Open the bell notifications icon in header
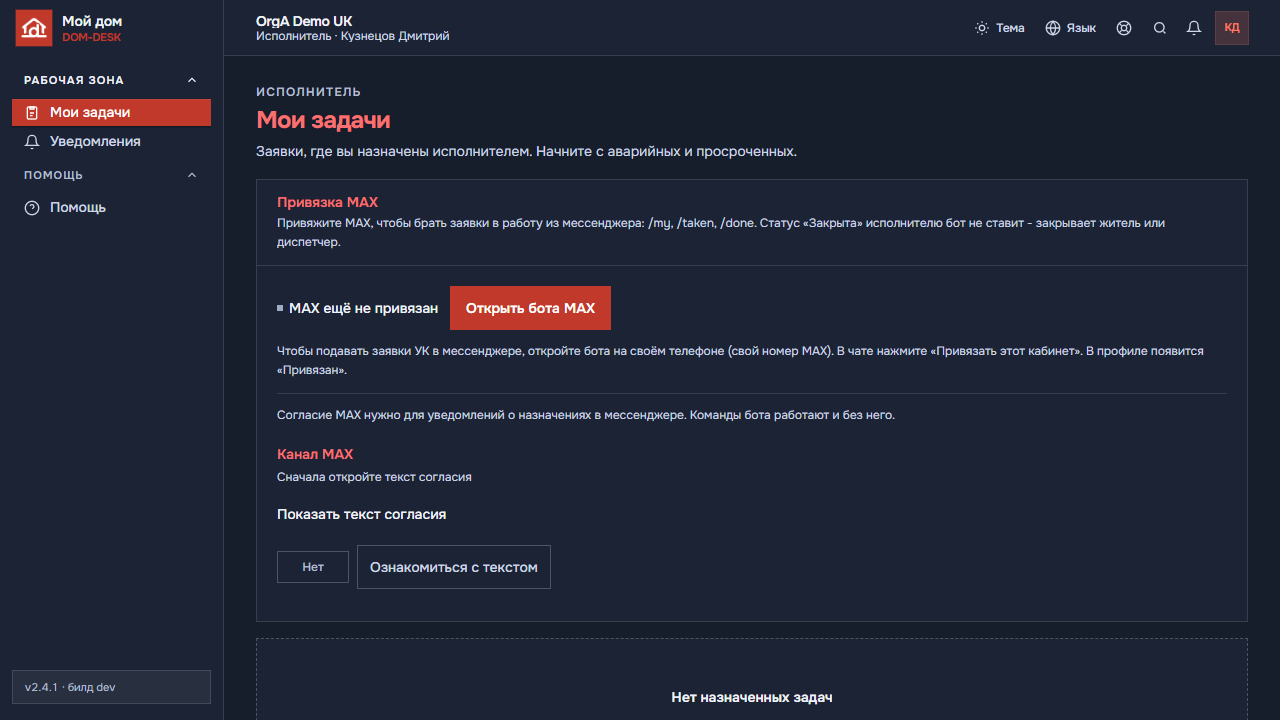The height and width of the screenshot is (720, 1280). pyautogui.click(x=1194, y=28)
